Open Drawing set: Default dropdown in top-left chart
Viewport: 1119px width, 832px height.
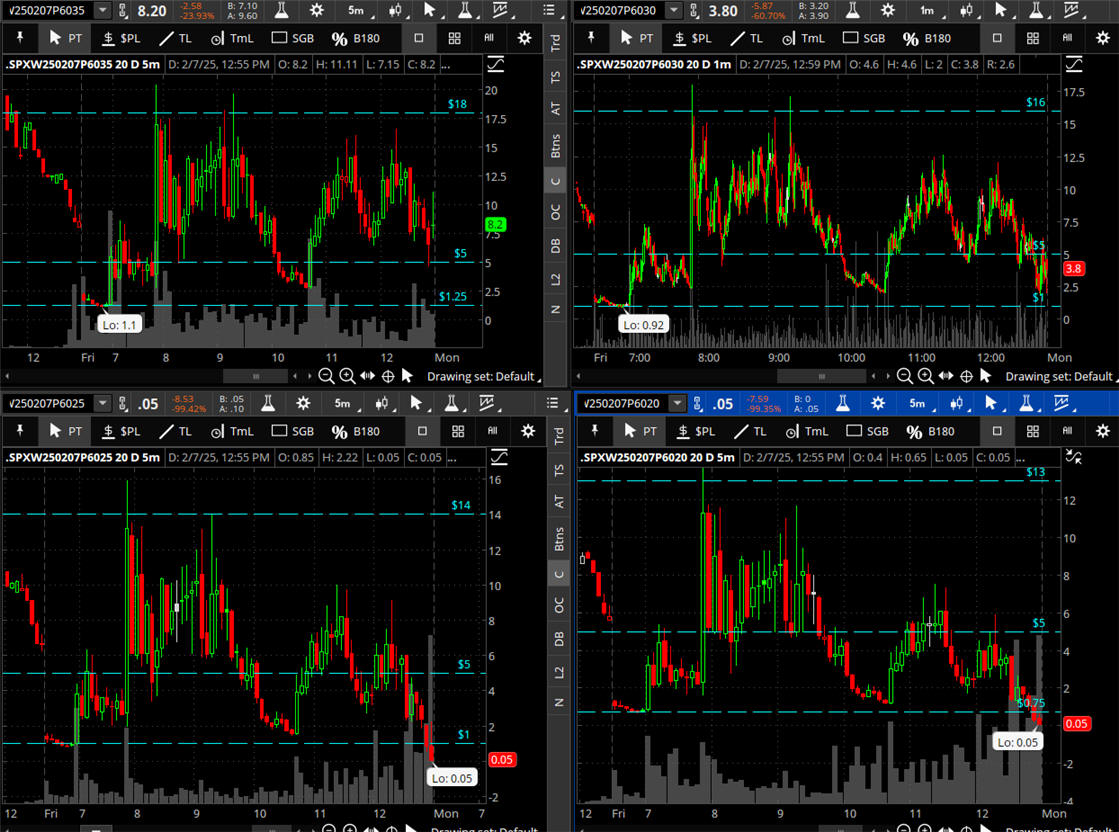click(x=482, y=377)
